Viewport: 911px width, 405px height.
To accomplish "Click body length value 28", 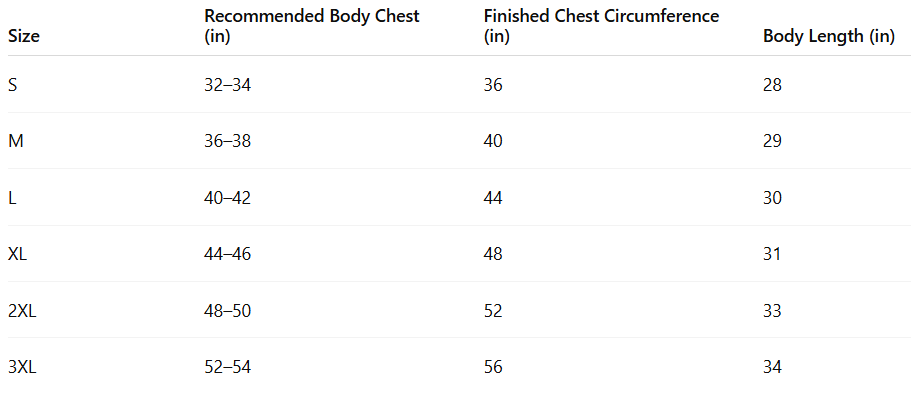I will point(772,85).
